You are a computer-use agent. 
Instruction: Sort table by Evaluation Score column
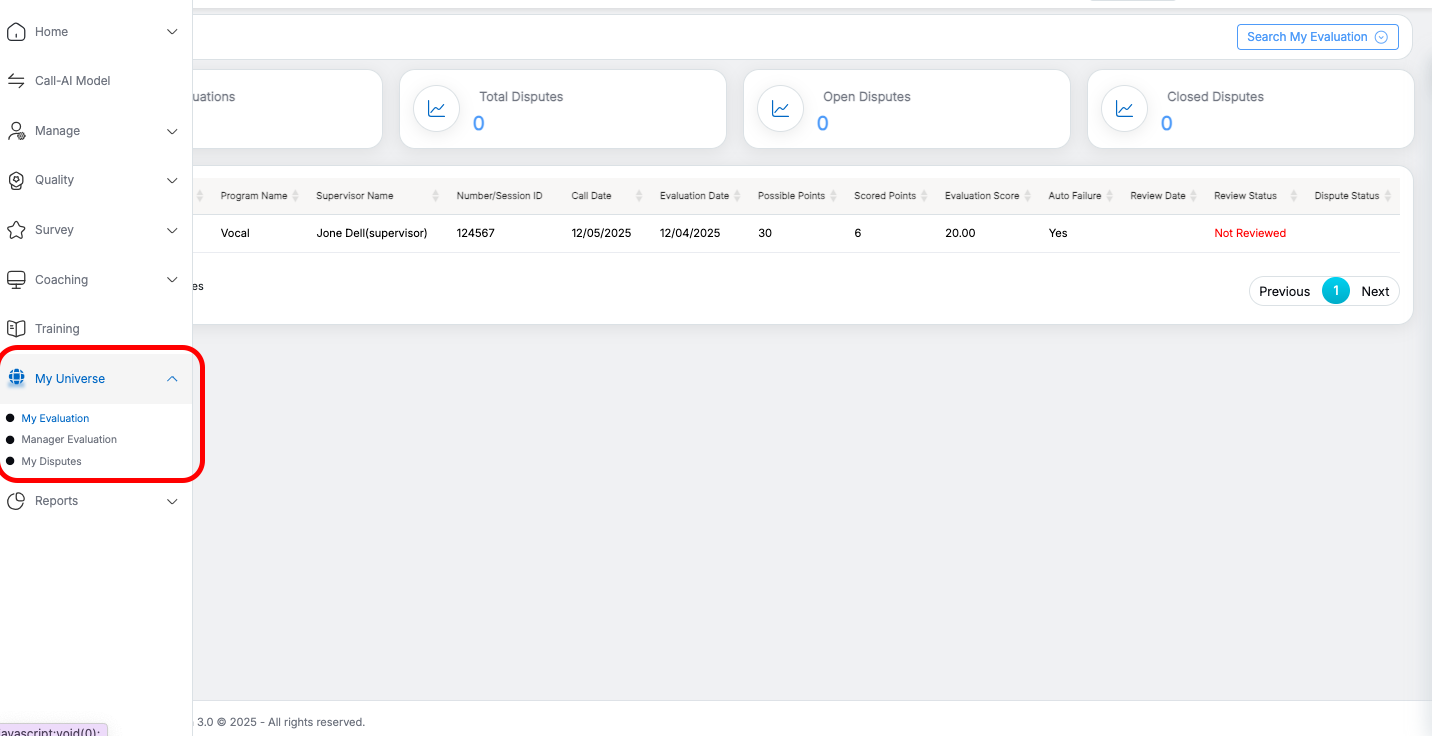click(x=982, y=196)
